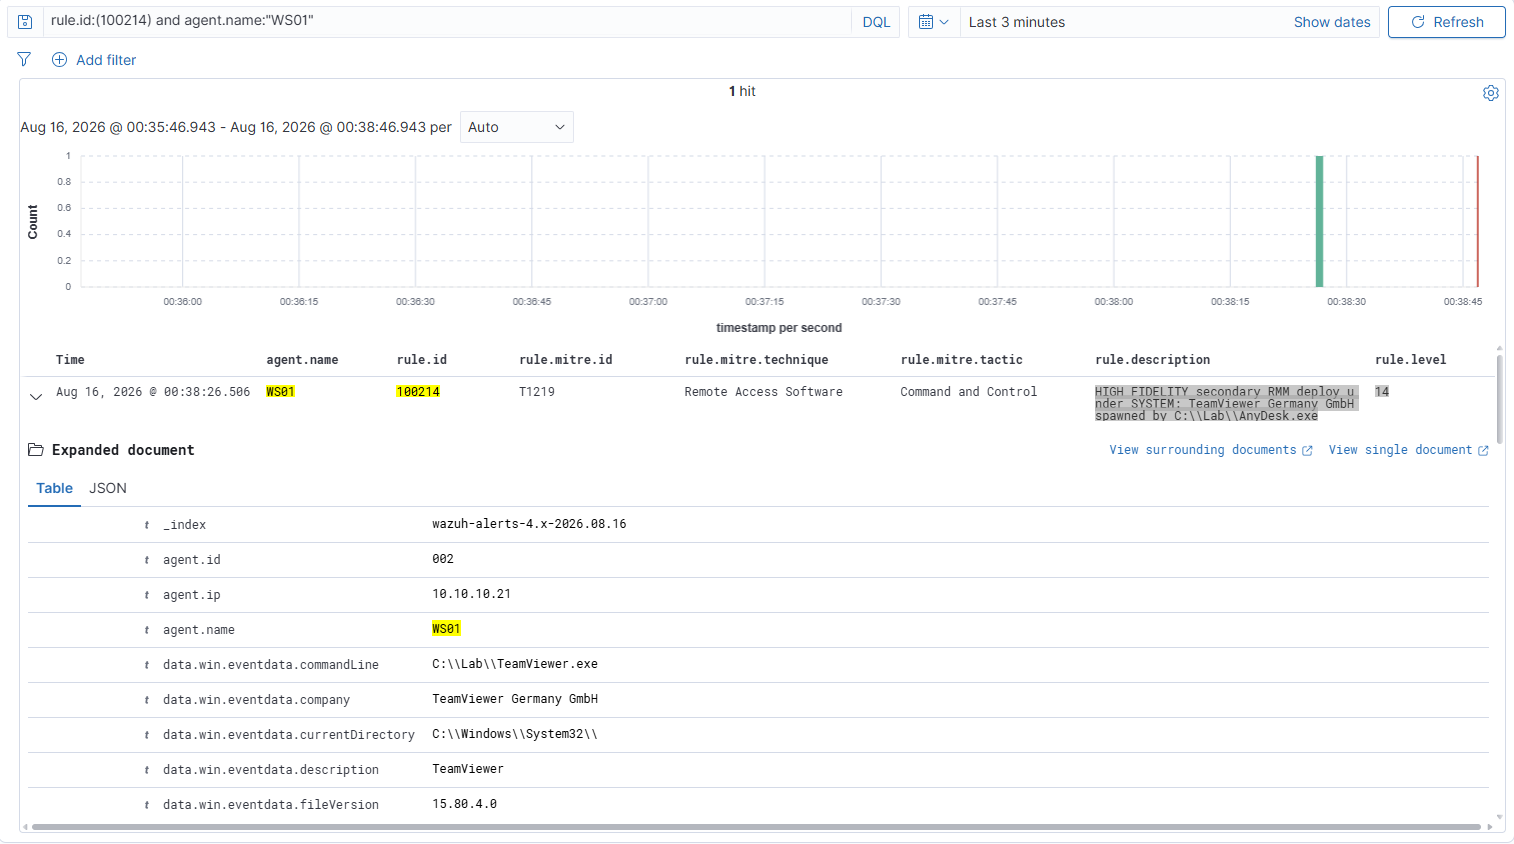Open the Last 3 minutes time range picker
Viewport: 1514px width, 844px height.
[x=1017, y=22]
